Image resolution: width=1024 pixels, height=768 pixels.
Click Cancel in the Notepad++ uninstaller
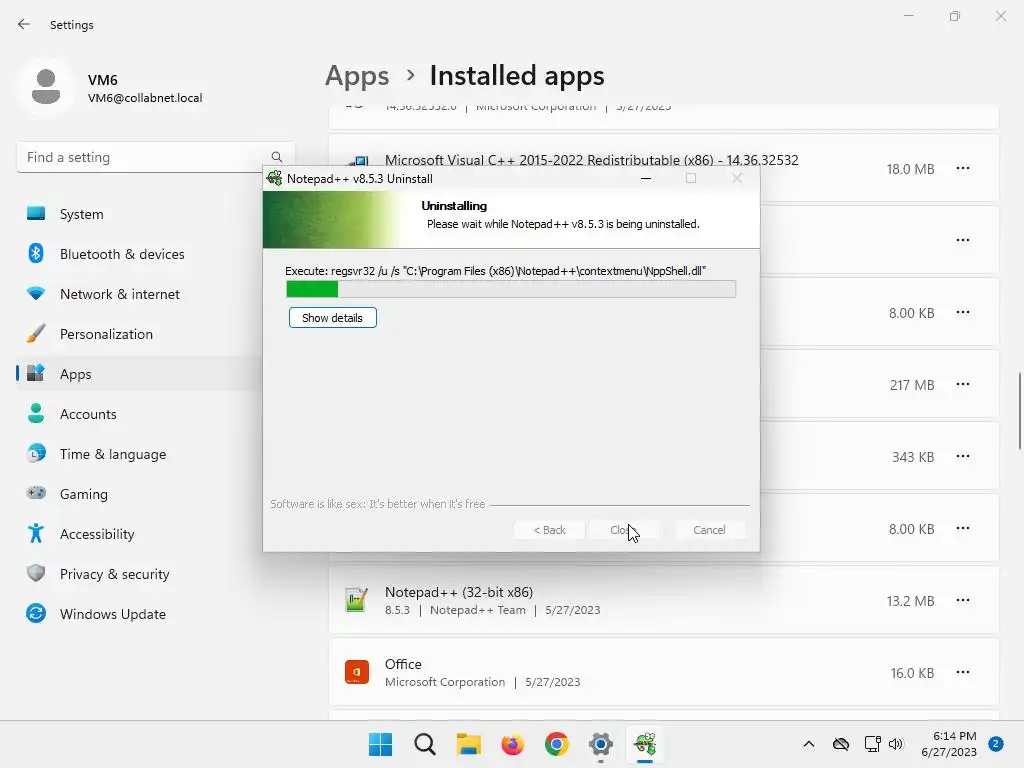(709, 530)
